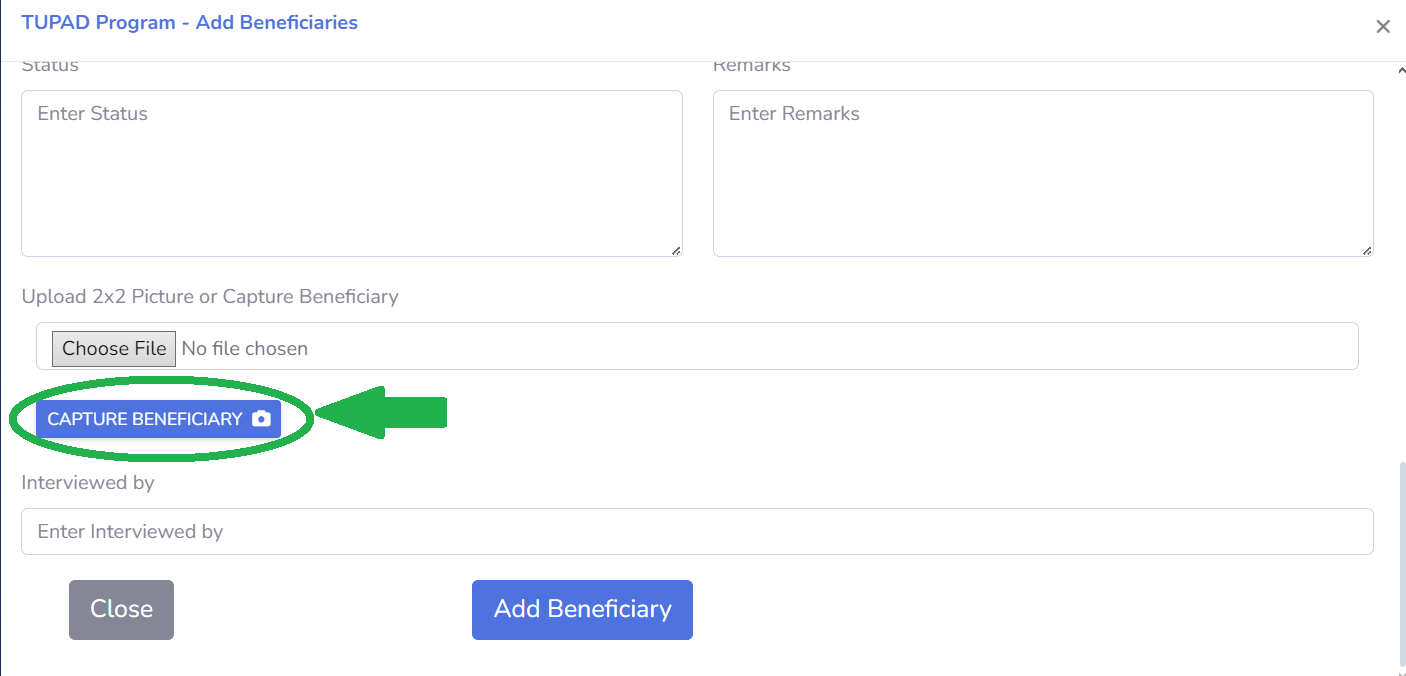Click the gray Close button
The image size is (1406, 676).
(x=121, y=610)
